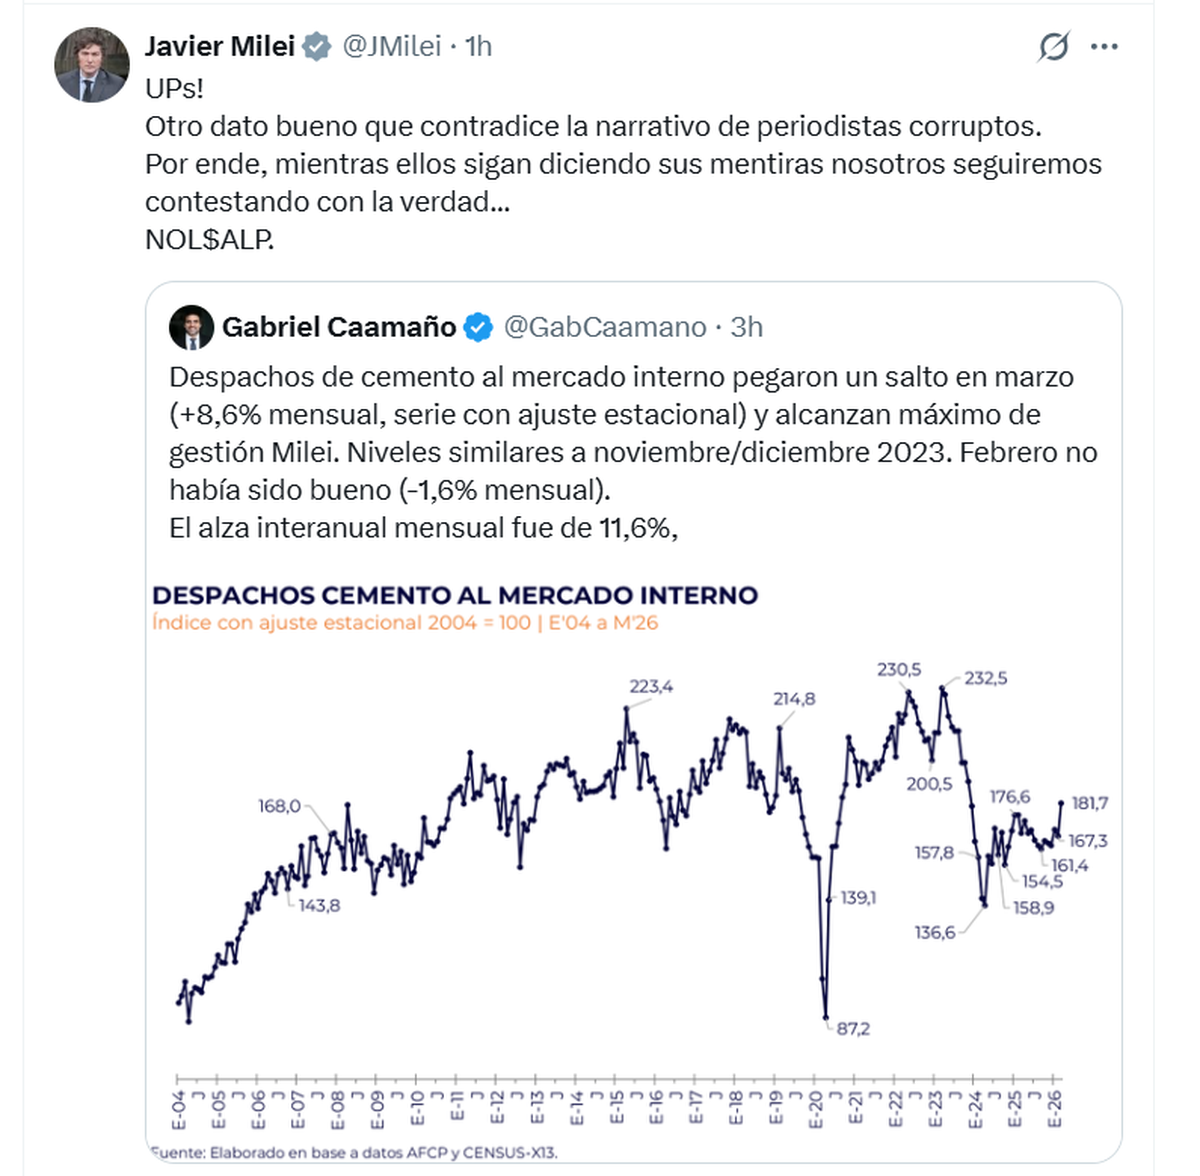Click the Gabriel Caamaño display name
This screenshot has width=1200, height=1176.
338,327
